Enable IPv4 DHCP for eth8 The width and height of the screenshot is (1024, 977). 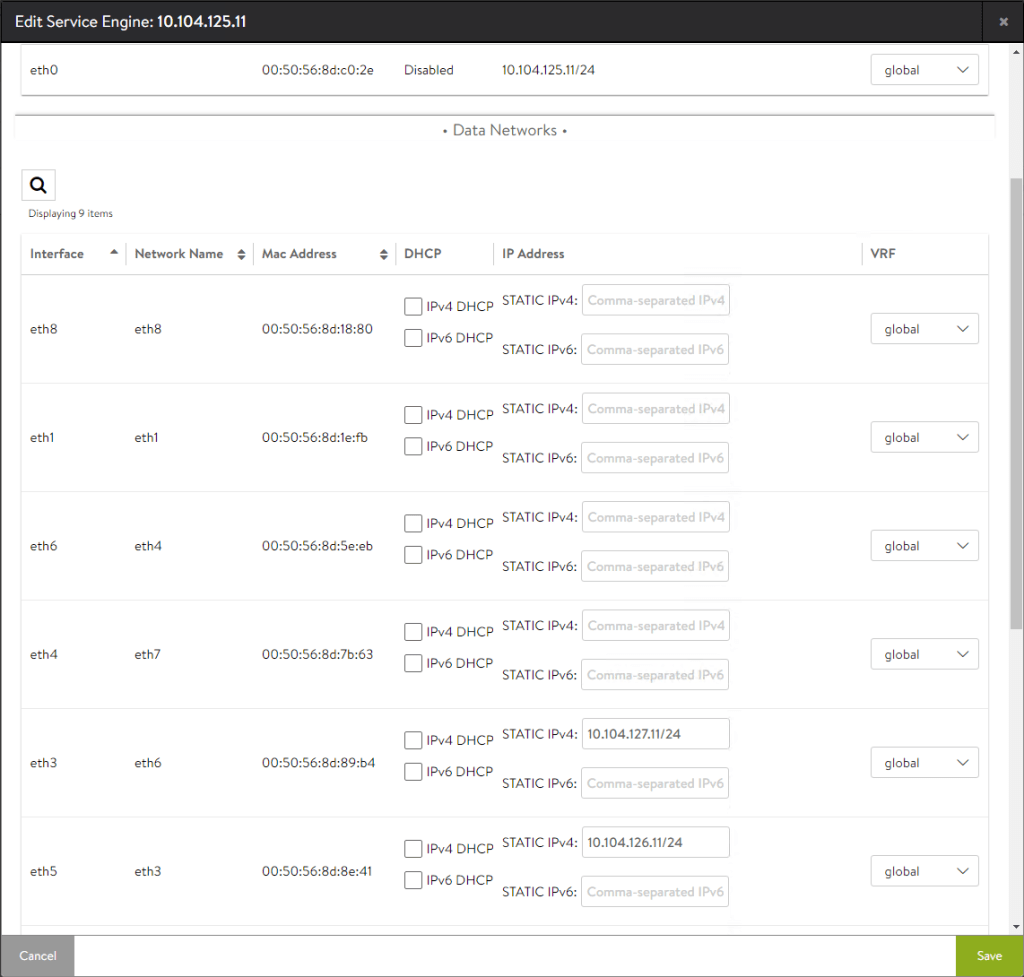coord(413,307)
